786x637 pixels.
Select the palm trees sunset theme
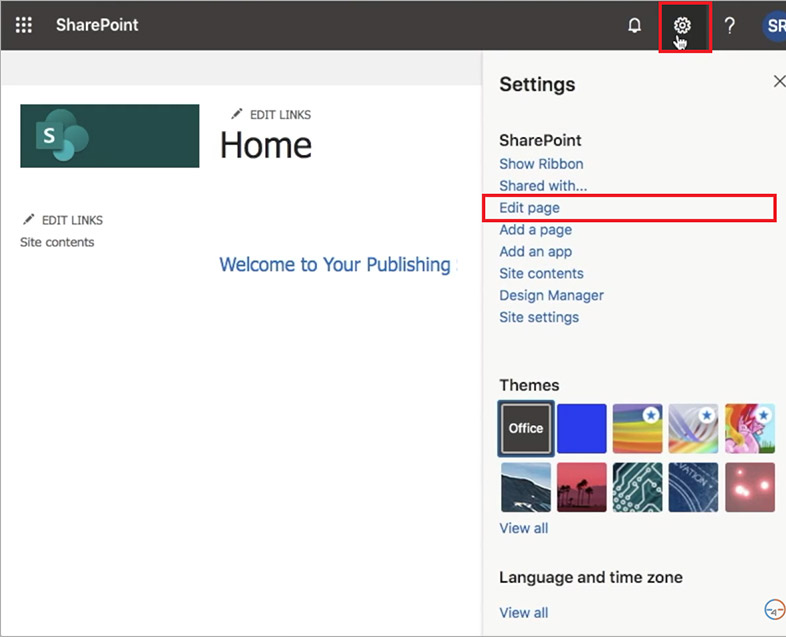coord(581,487)
